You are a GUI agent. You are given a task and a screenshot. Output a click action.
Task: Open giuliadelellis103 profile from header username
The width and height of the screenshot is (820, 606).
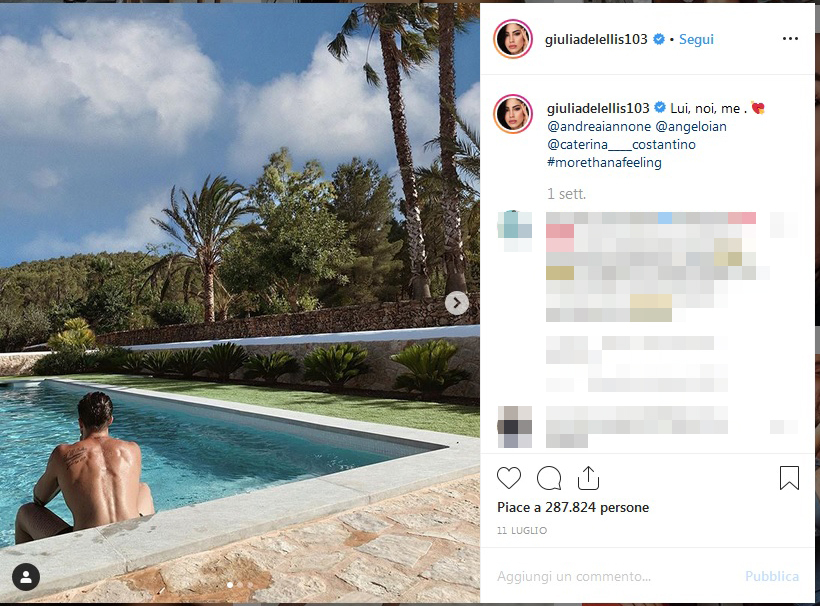pyautogui.click(x=596, y=39)
